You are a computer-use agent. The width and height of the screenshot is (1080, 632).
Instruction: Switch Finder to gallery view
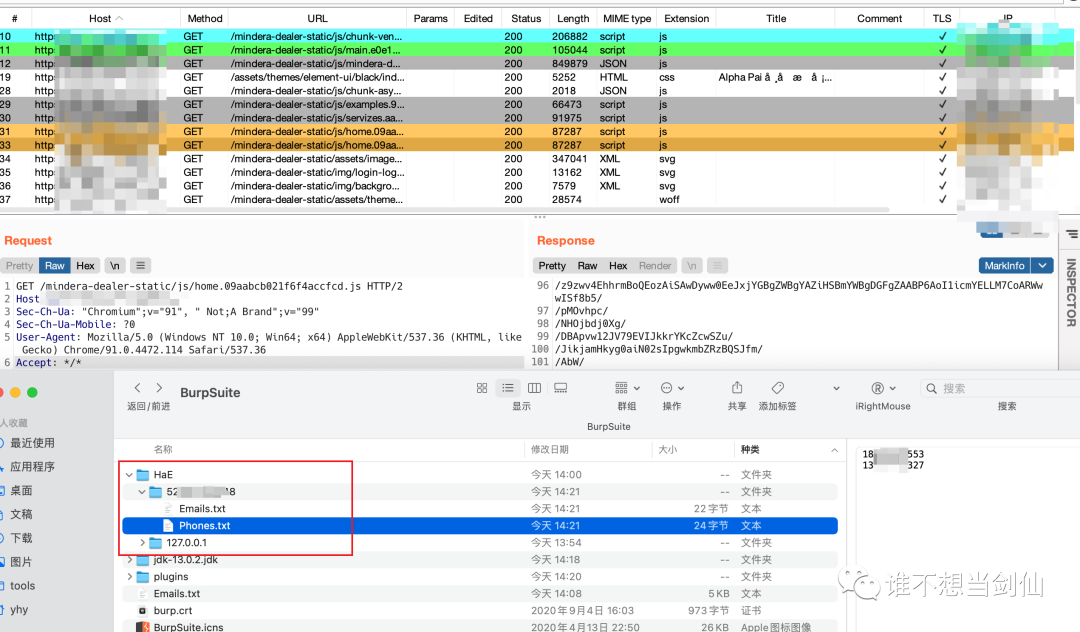tap(561, 388)
